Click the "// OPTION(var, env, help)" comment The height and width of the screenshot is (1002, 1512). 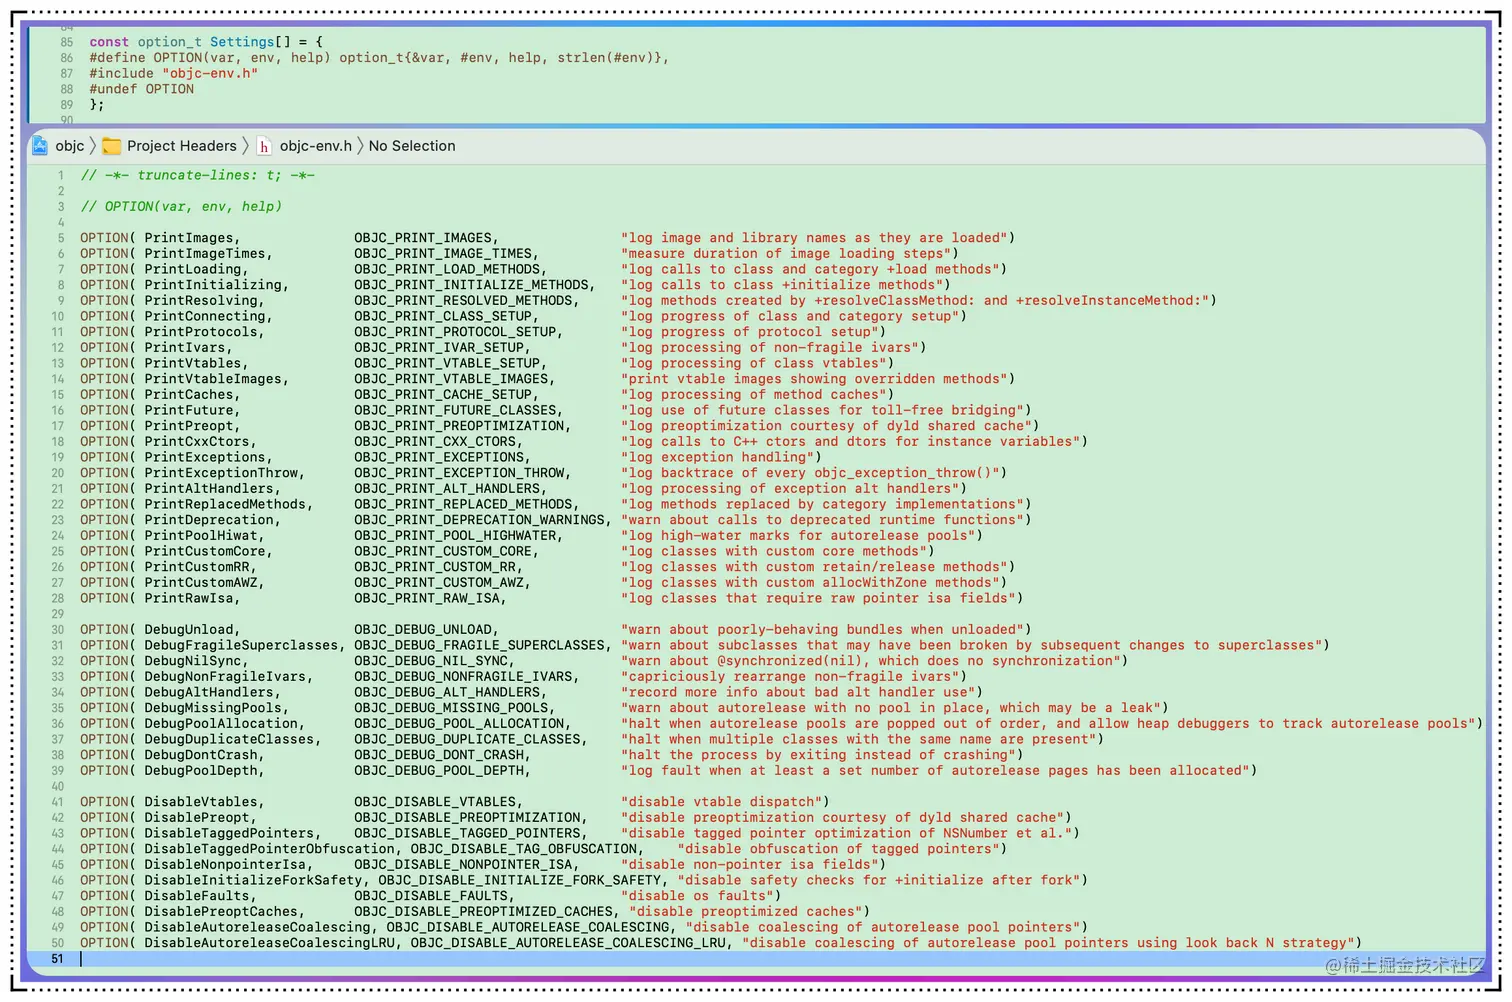[x=181, y=206]
